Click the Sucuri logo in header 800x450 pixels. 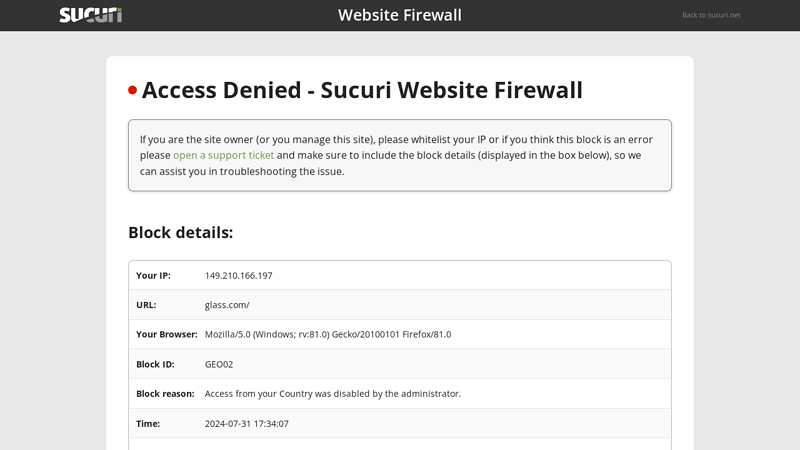91,15
